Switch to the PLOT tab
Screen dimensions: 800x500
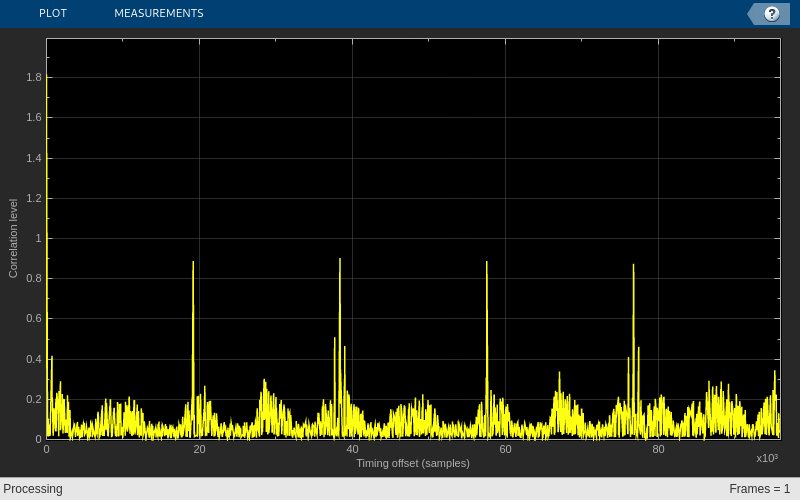(x=53, y=13)
